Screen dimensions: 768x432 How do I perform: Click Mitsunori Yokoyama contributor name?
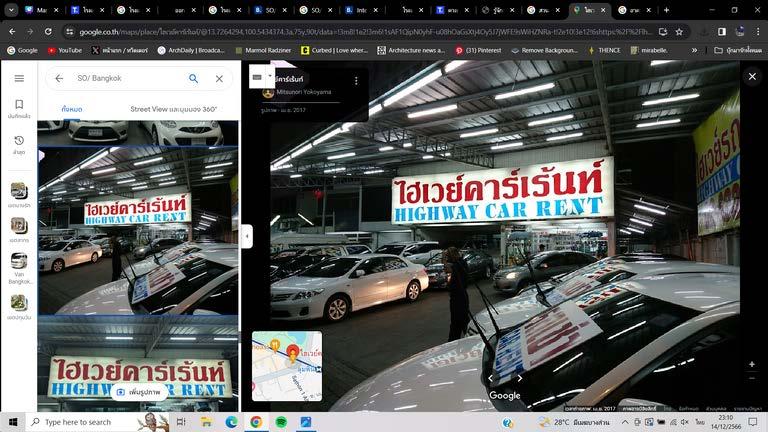(x=304, y=92)
